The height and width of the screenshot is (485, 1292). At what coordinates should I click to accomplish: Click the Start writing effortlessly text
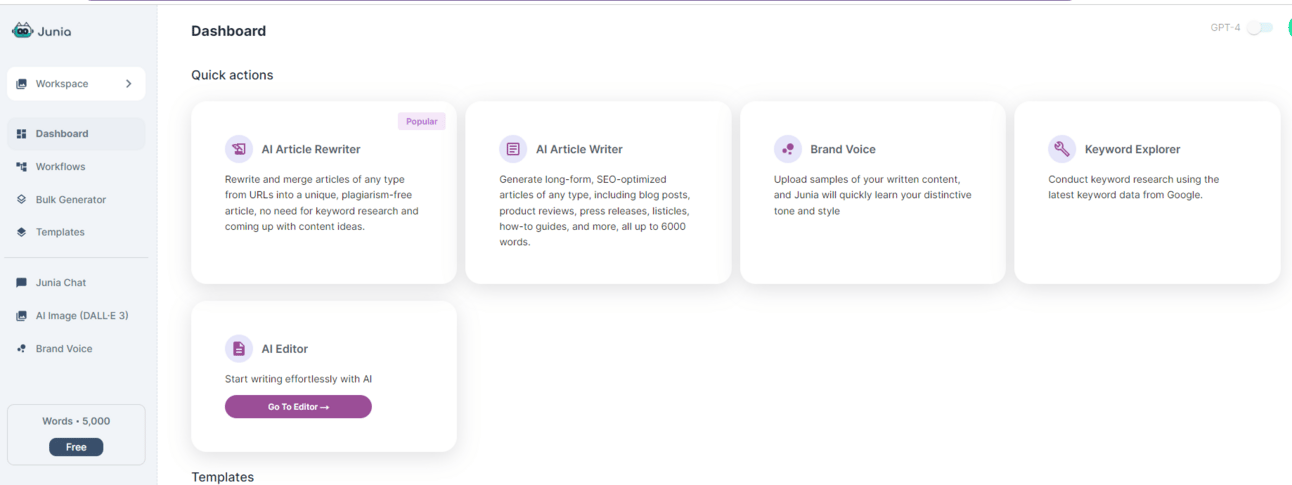click(x=299, y=379)
